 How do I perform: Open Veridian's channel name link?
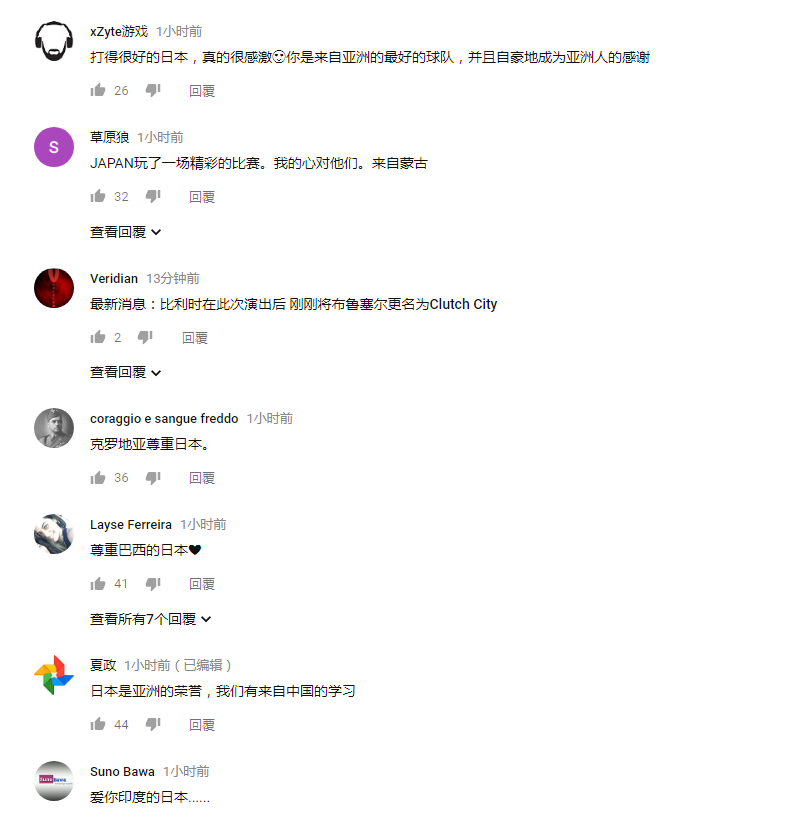coord(114,278)
